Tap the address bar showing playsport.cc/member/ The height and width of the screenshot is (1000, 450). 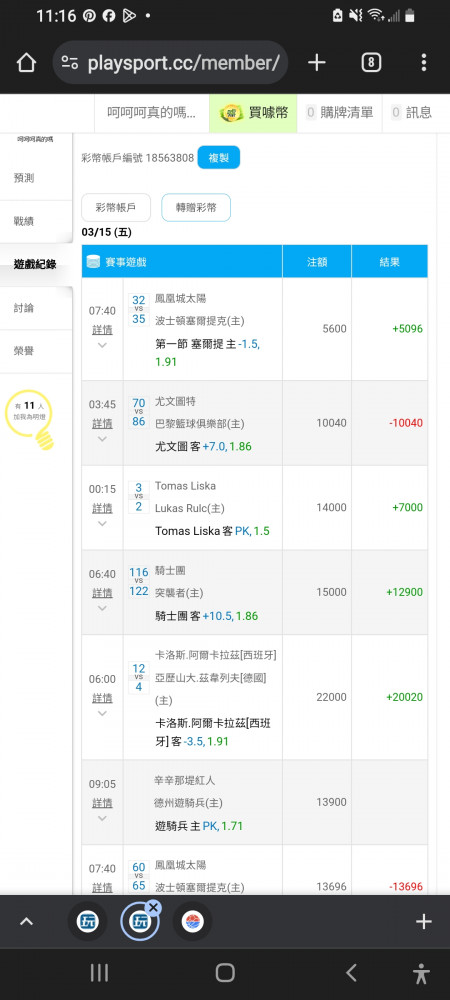(x=170, y=62)
